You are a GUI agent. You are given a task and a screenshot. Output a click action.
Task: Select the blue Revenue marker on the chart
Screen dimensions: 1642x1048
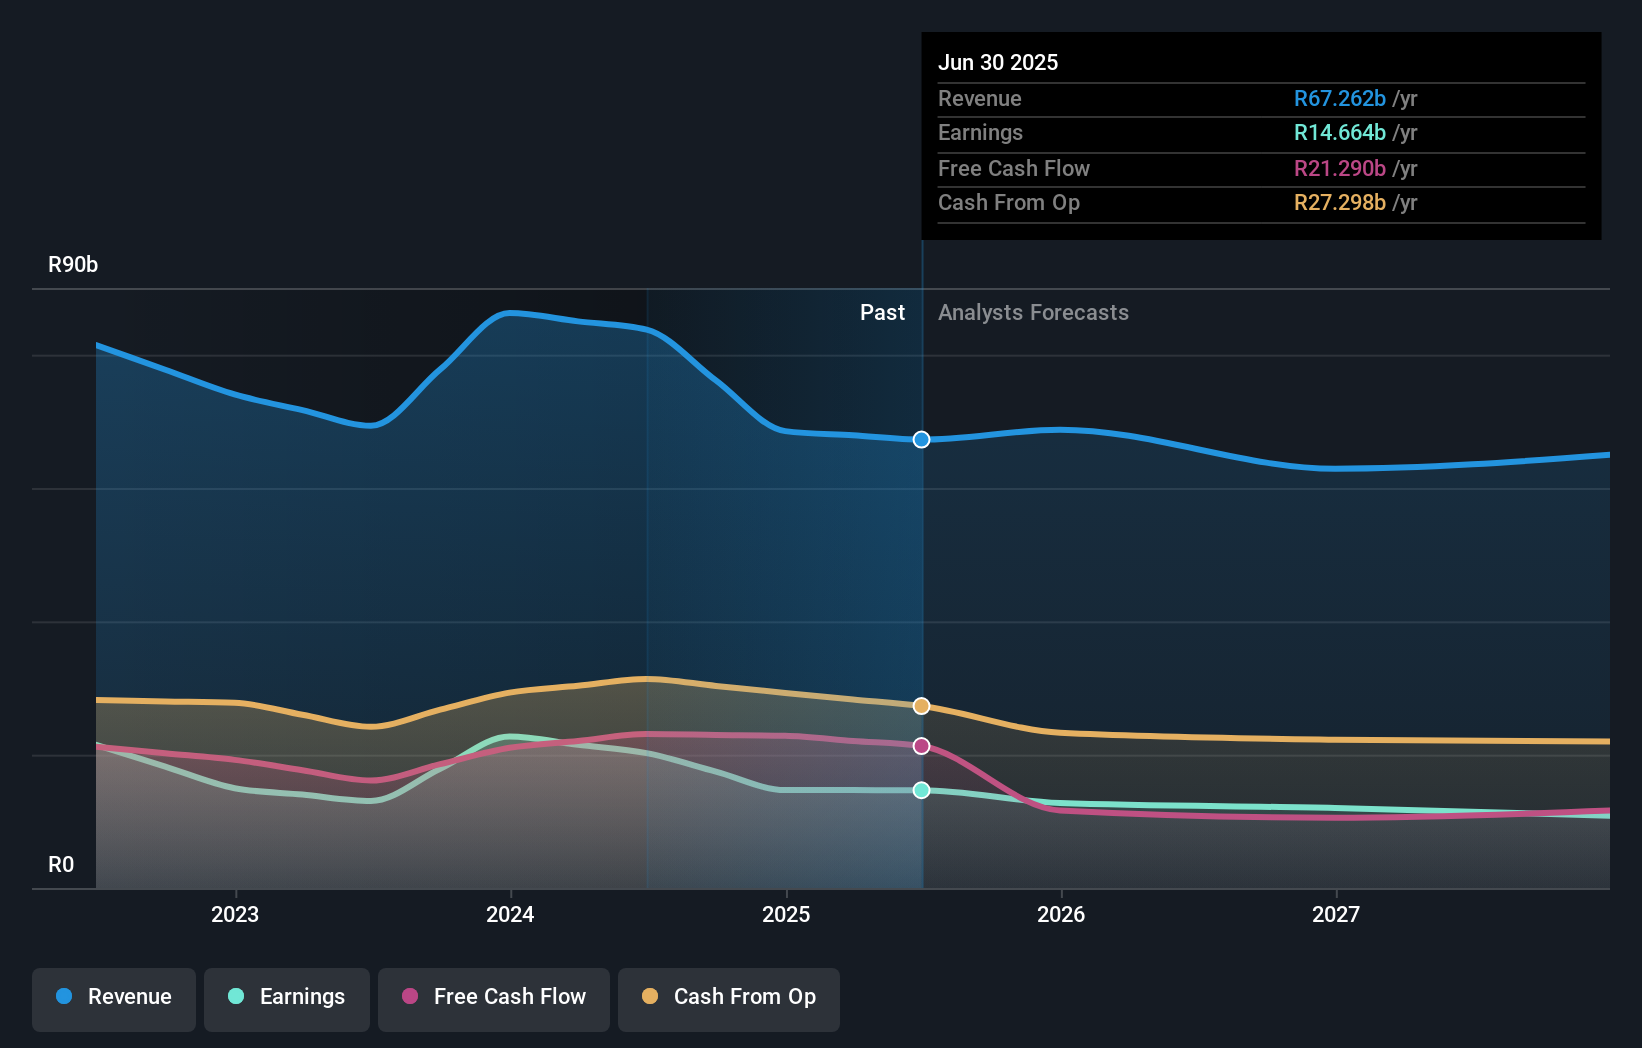click(x=921, y=439)
